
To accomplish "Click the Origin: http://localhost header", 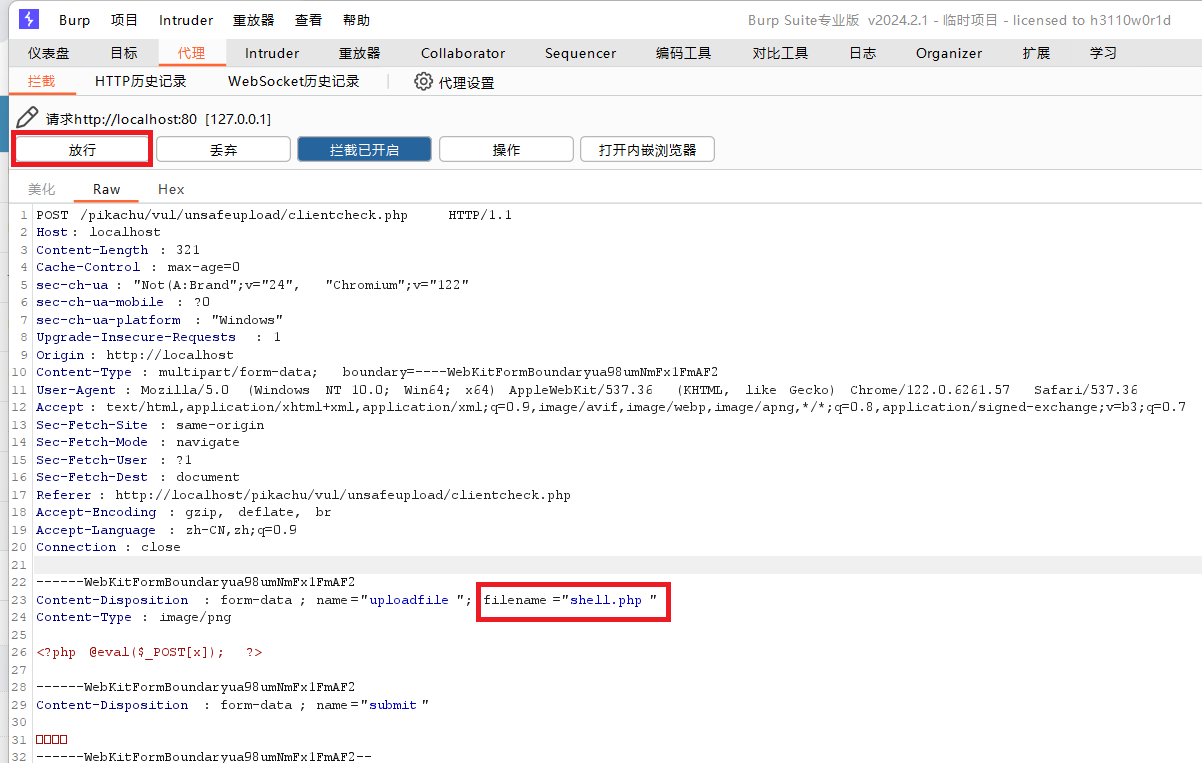I will pos(135,355).
